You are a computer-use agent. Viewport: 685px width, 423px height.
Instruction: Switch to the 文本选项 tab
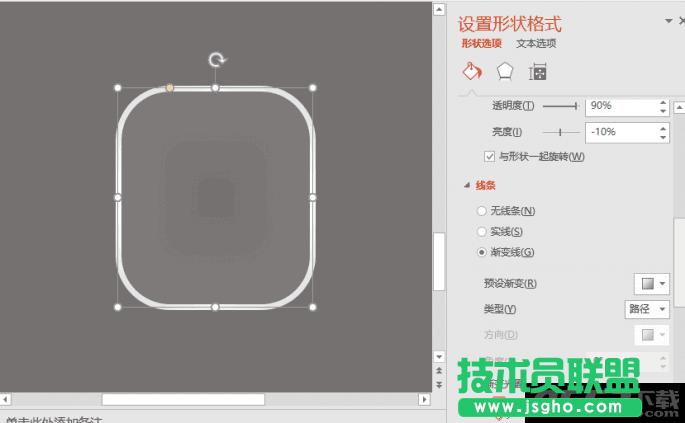pos(536,43)
